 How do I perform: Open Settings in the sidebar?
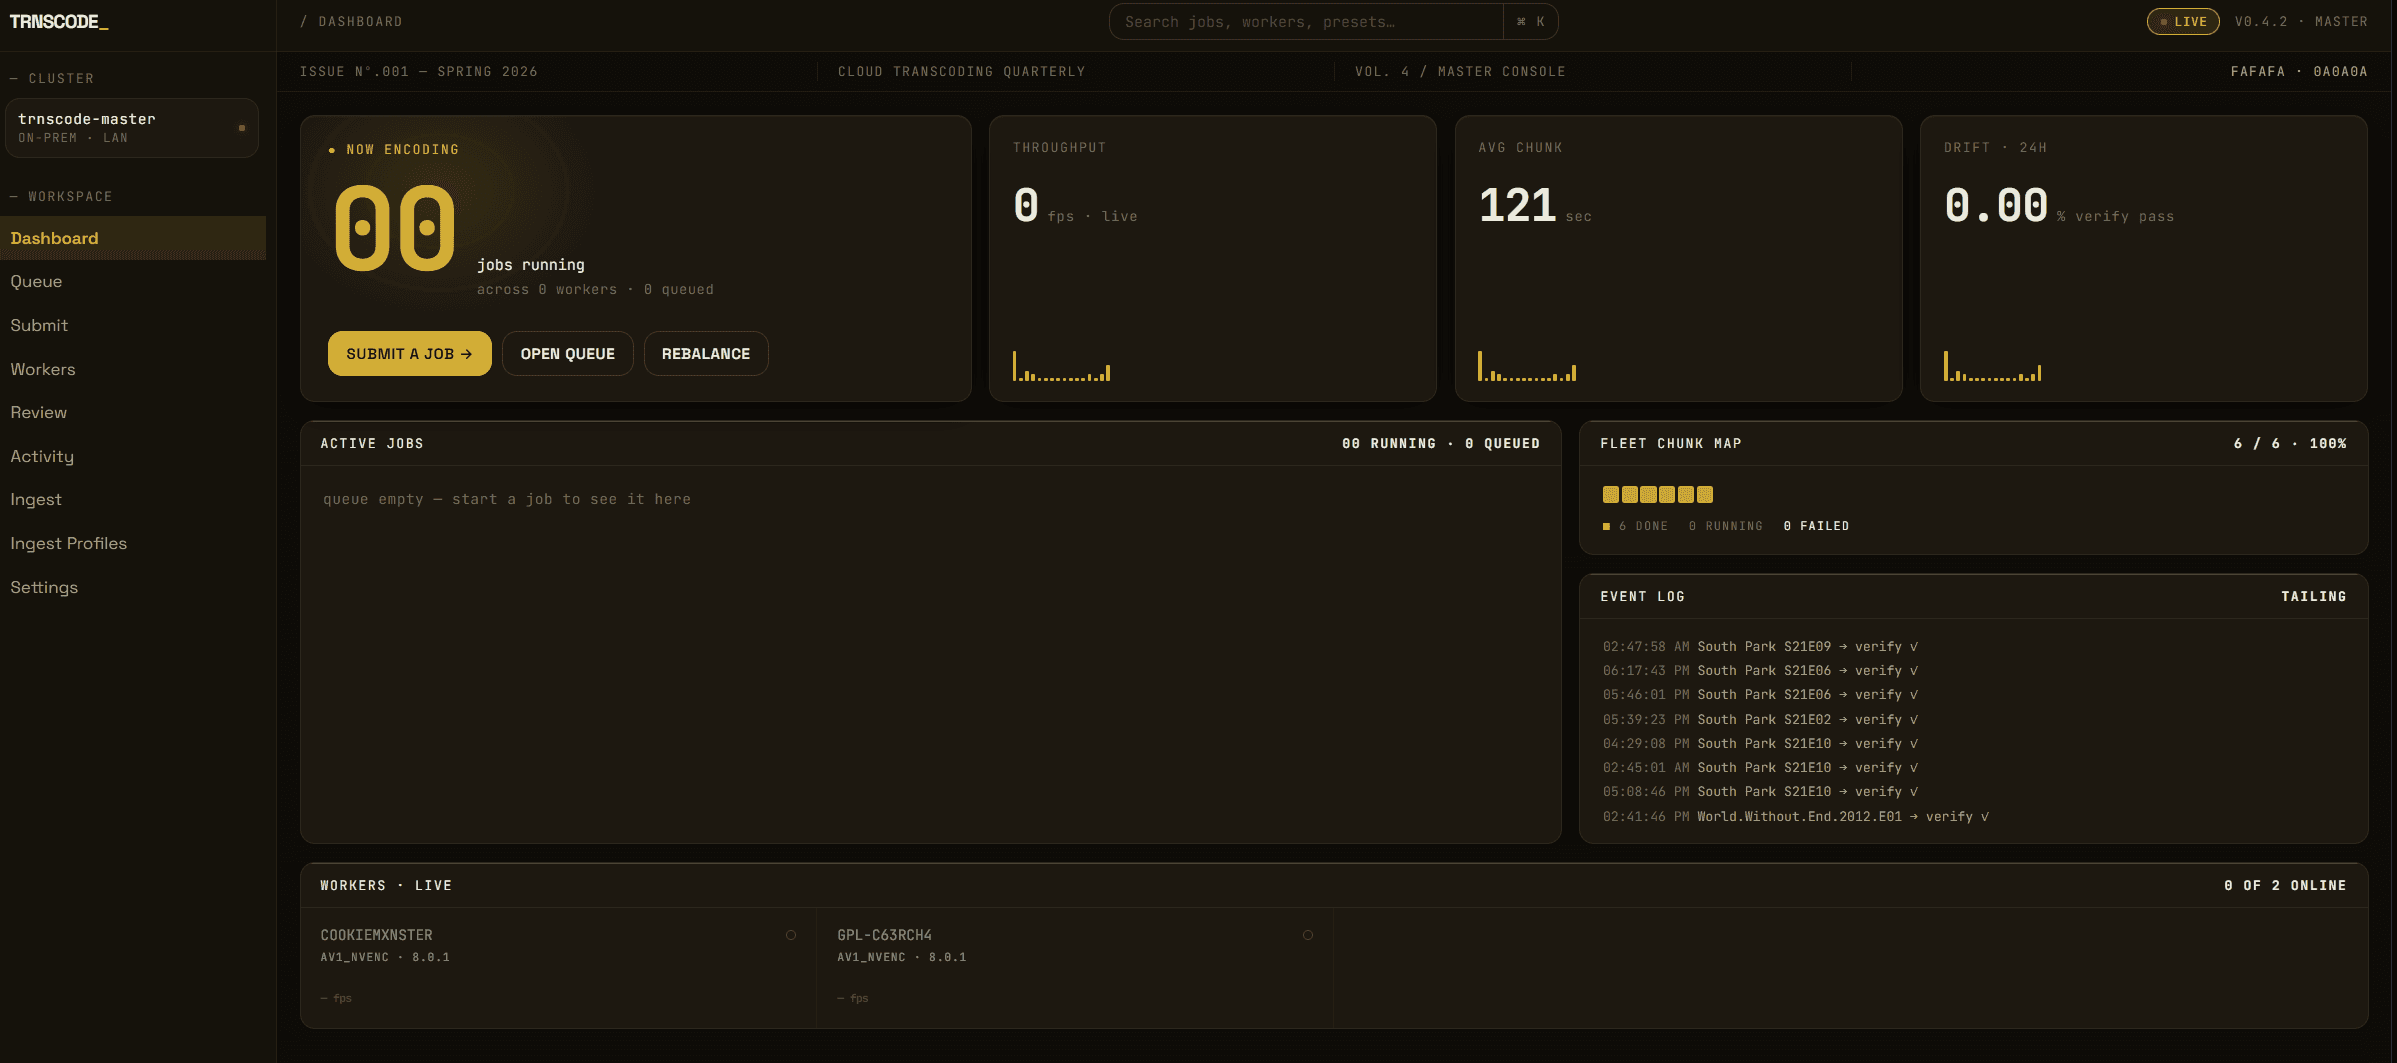click(133, 587)
